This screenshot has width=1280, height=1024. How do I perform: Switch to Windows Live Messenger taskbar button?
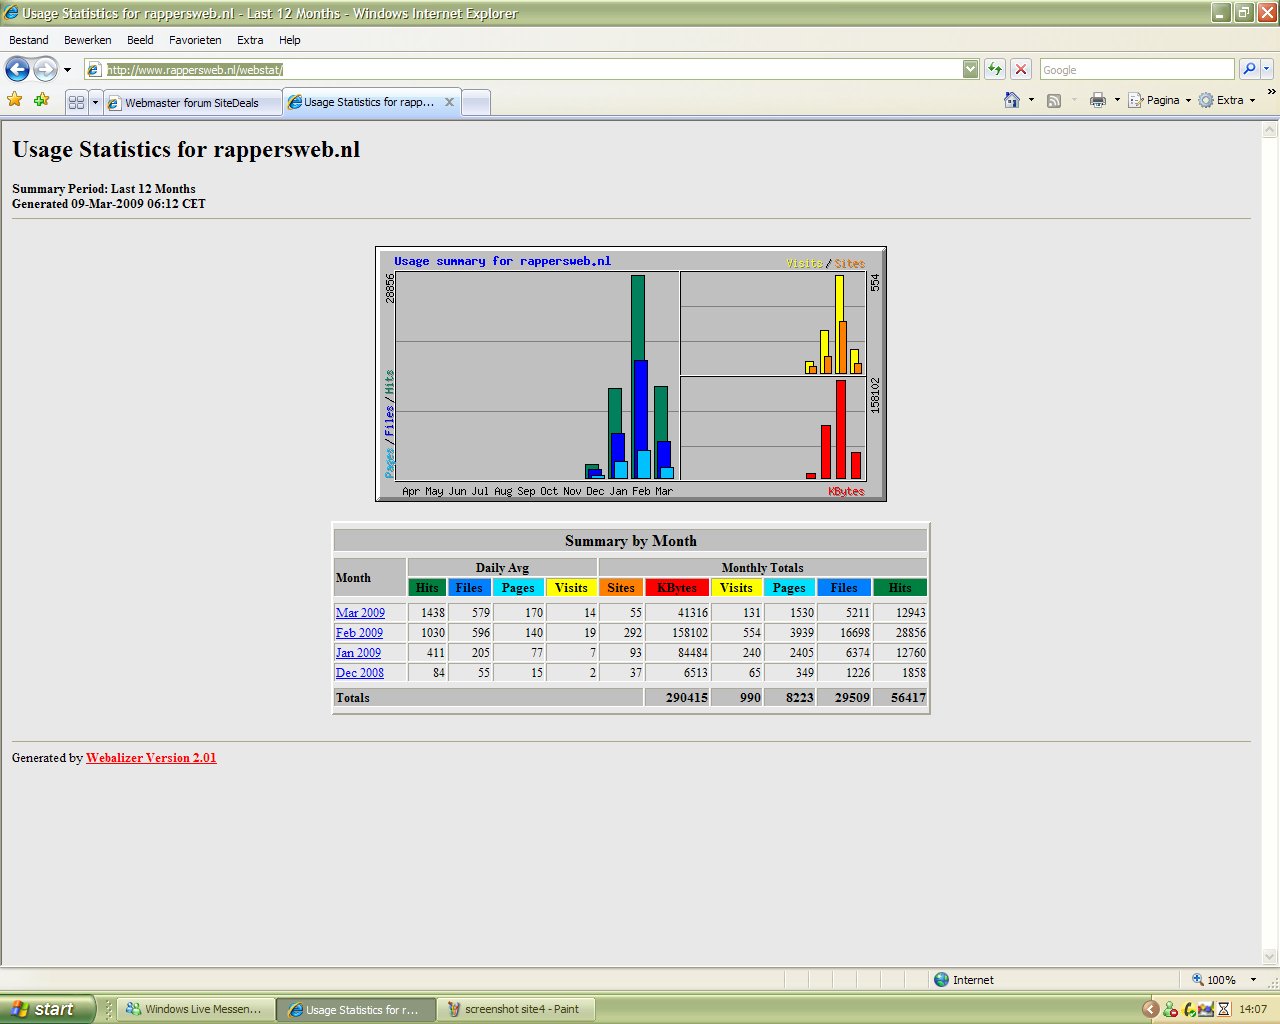click(196, 1009)
